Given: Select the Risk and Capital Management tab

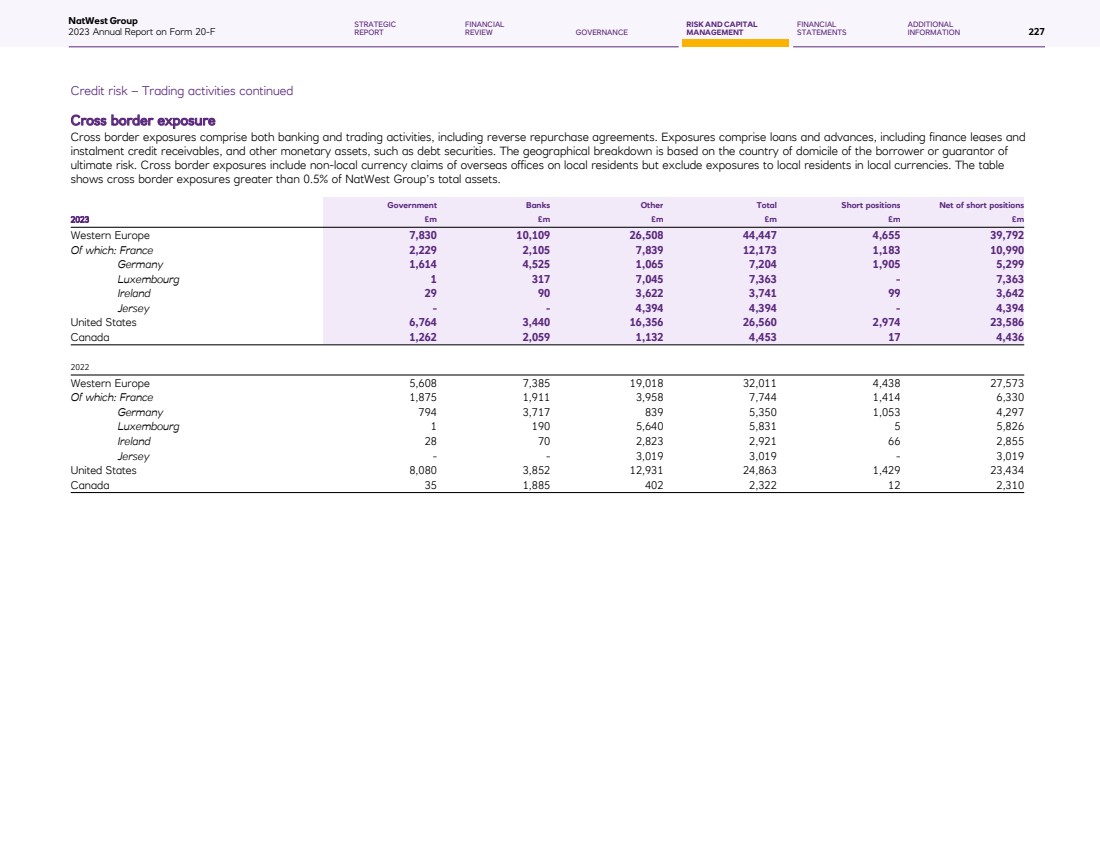Looking at the screenshot, I should (721, 28).
